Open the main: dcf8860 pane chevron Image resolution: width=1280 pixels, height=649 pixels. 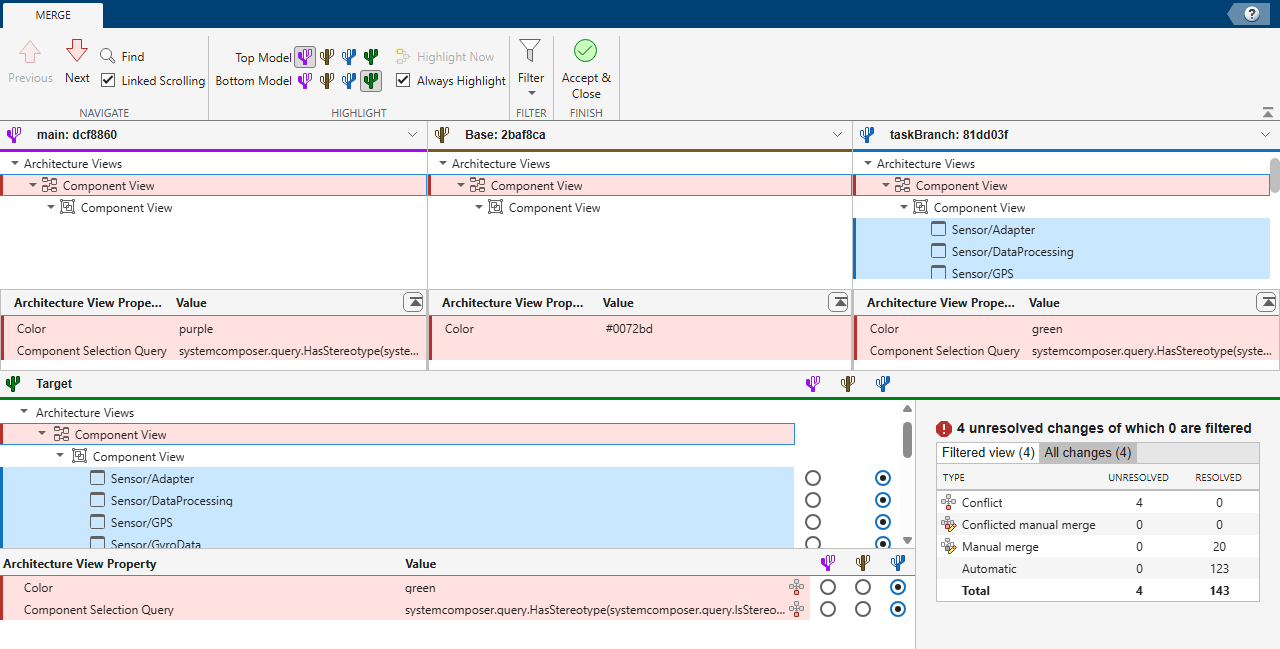(x=413, y=135)
